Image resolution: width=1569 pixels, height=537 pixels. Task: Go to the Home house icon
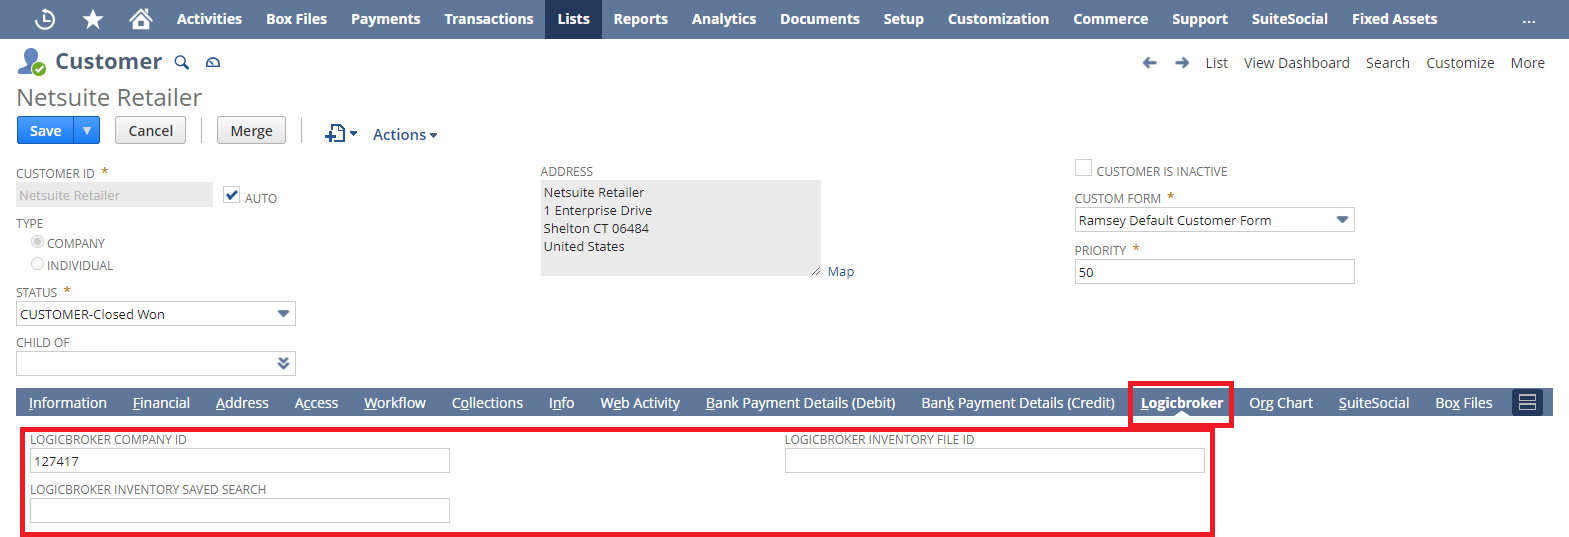coord(141,19)
